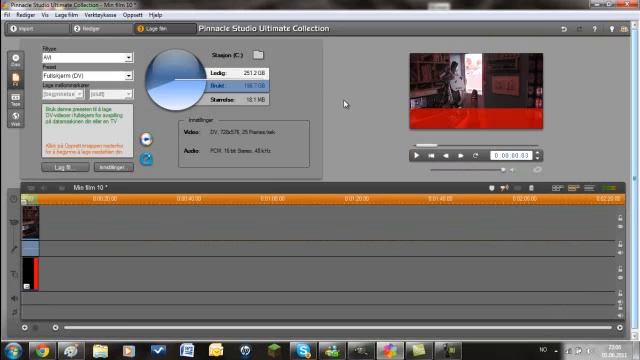The width and height of the screenshot is (640, 360).
Task: Click the clock icon left of timescale
Action: tap(13, 199)
